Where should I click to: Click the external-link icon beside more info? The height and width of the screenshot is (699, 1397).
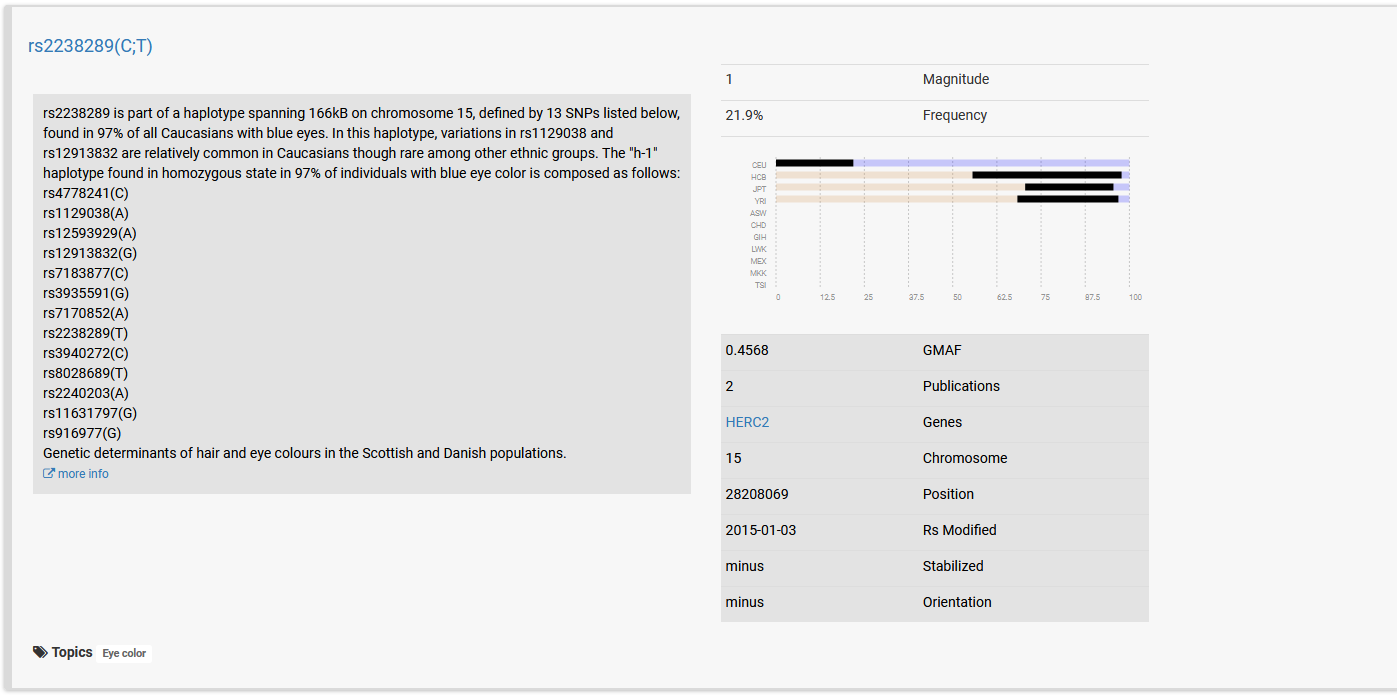coord(48,474)
